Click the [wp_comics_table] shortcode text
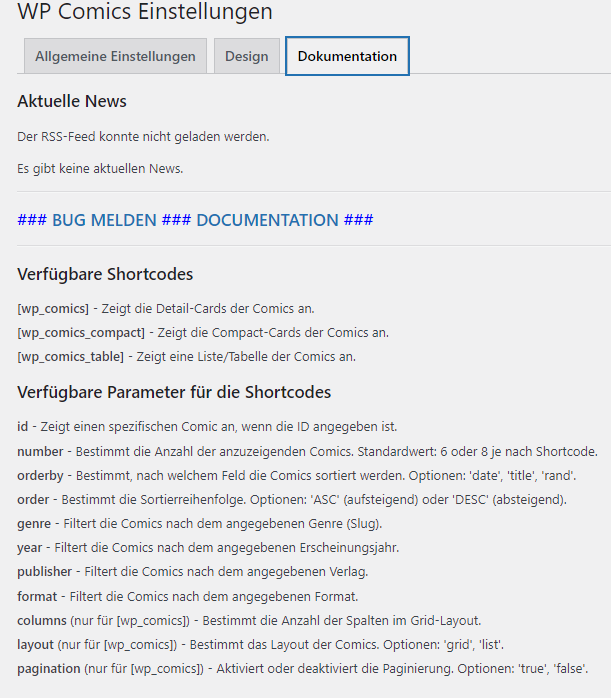611x698 pixels. (x=70, y=357)
